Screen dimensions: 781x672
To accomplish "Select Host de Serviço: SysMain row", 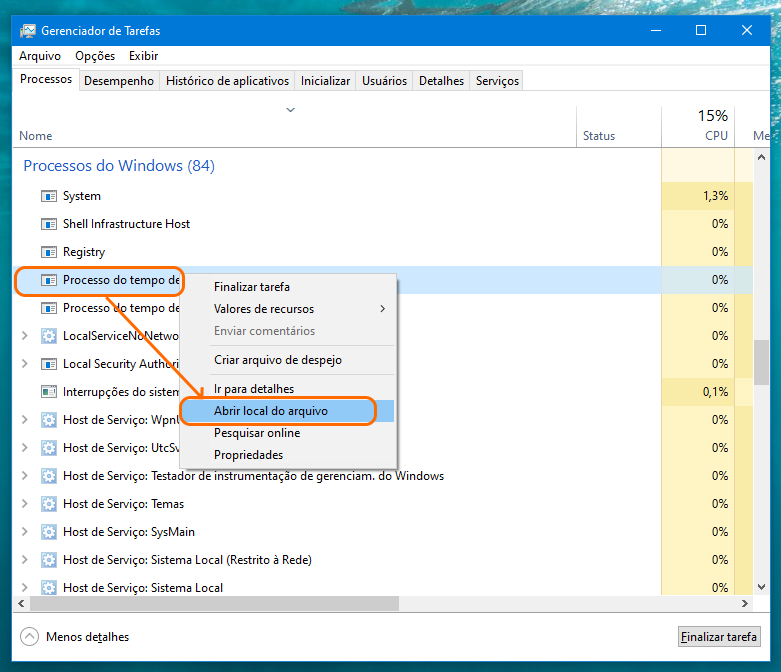I will (x=383, y=532).
